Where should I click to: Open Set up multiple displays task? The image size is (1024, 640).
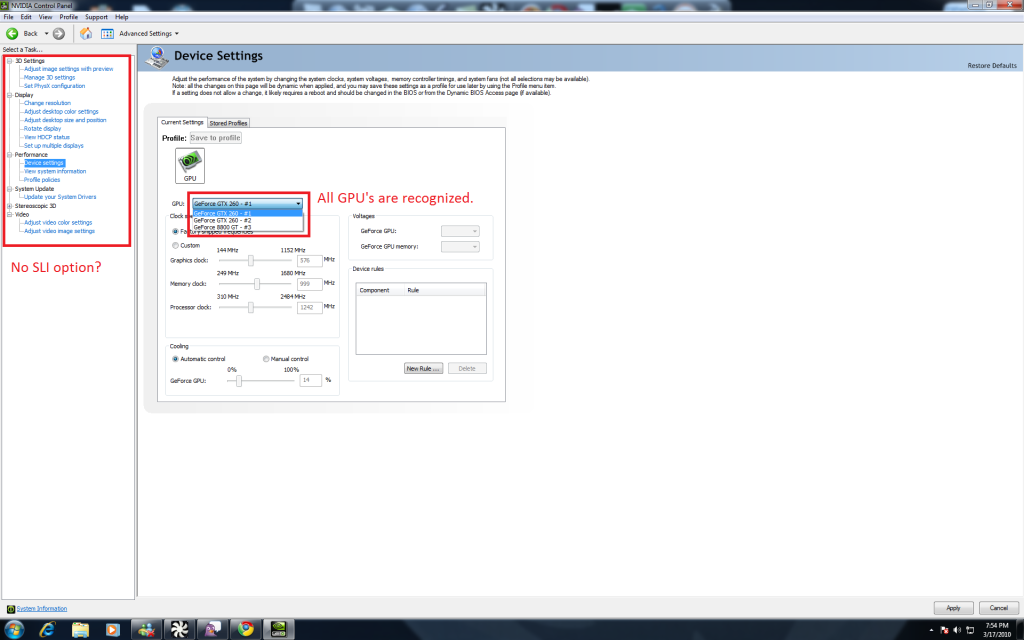[54, 146]
